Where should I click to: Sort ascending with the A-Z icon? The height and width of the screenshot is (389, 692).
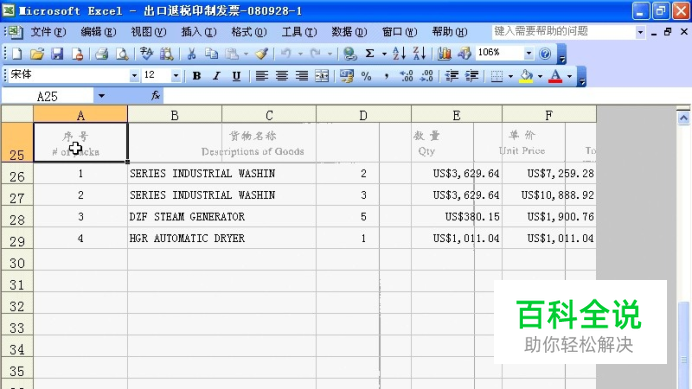399,54
